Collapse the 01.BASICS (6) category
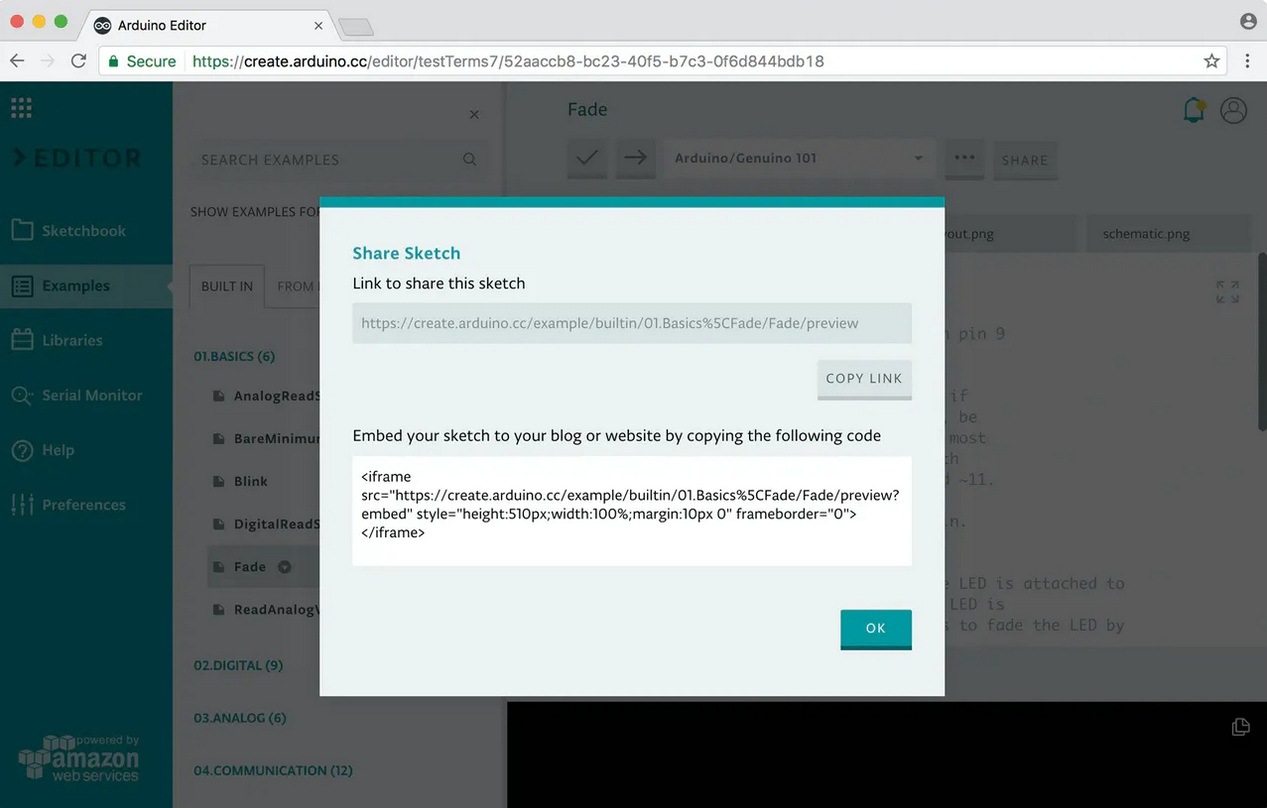The width and height of the screenshot is (1267, 808). click(x=234, y=356)
